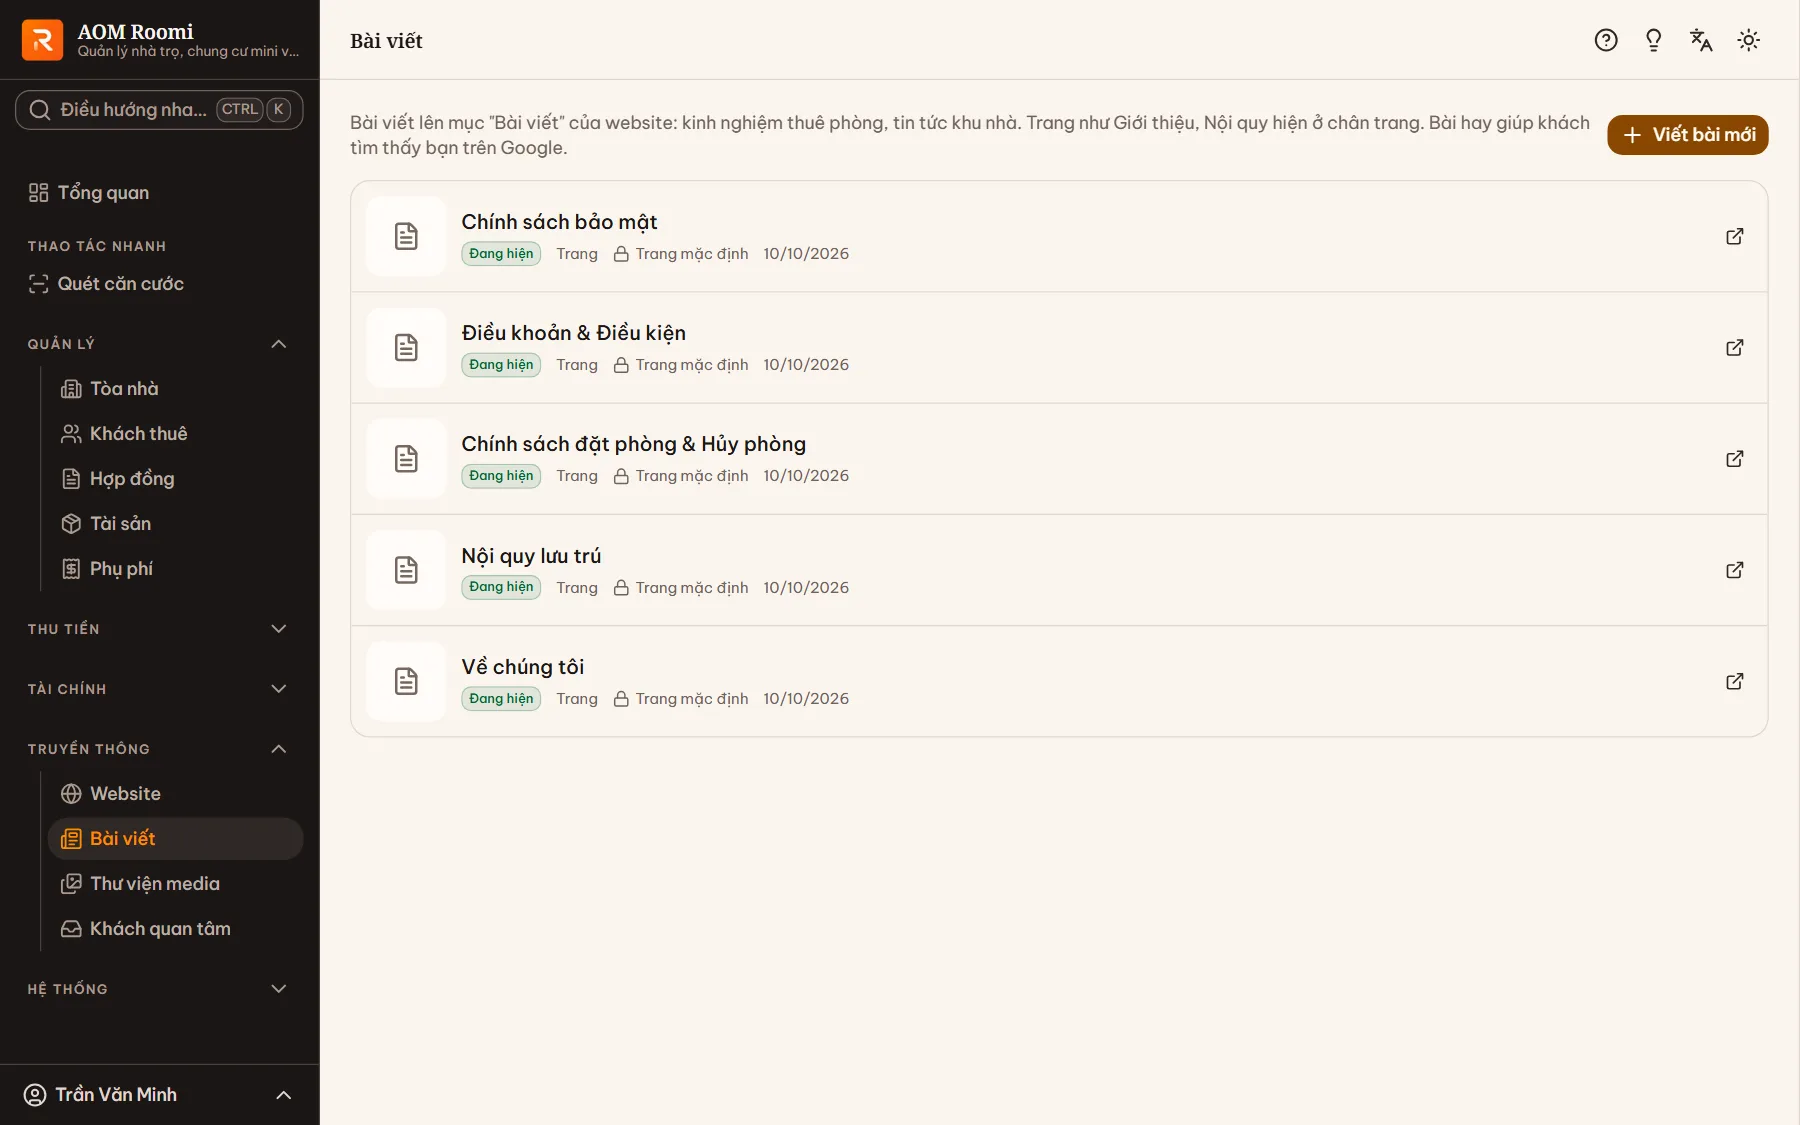Open Khách thuê in sidebar
The height and width of the screenshot is (1125, 1800).
tap(175, 434)
